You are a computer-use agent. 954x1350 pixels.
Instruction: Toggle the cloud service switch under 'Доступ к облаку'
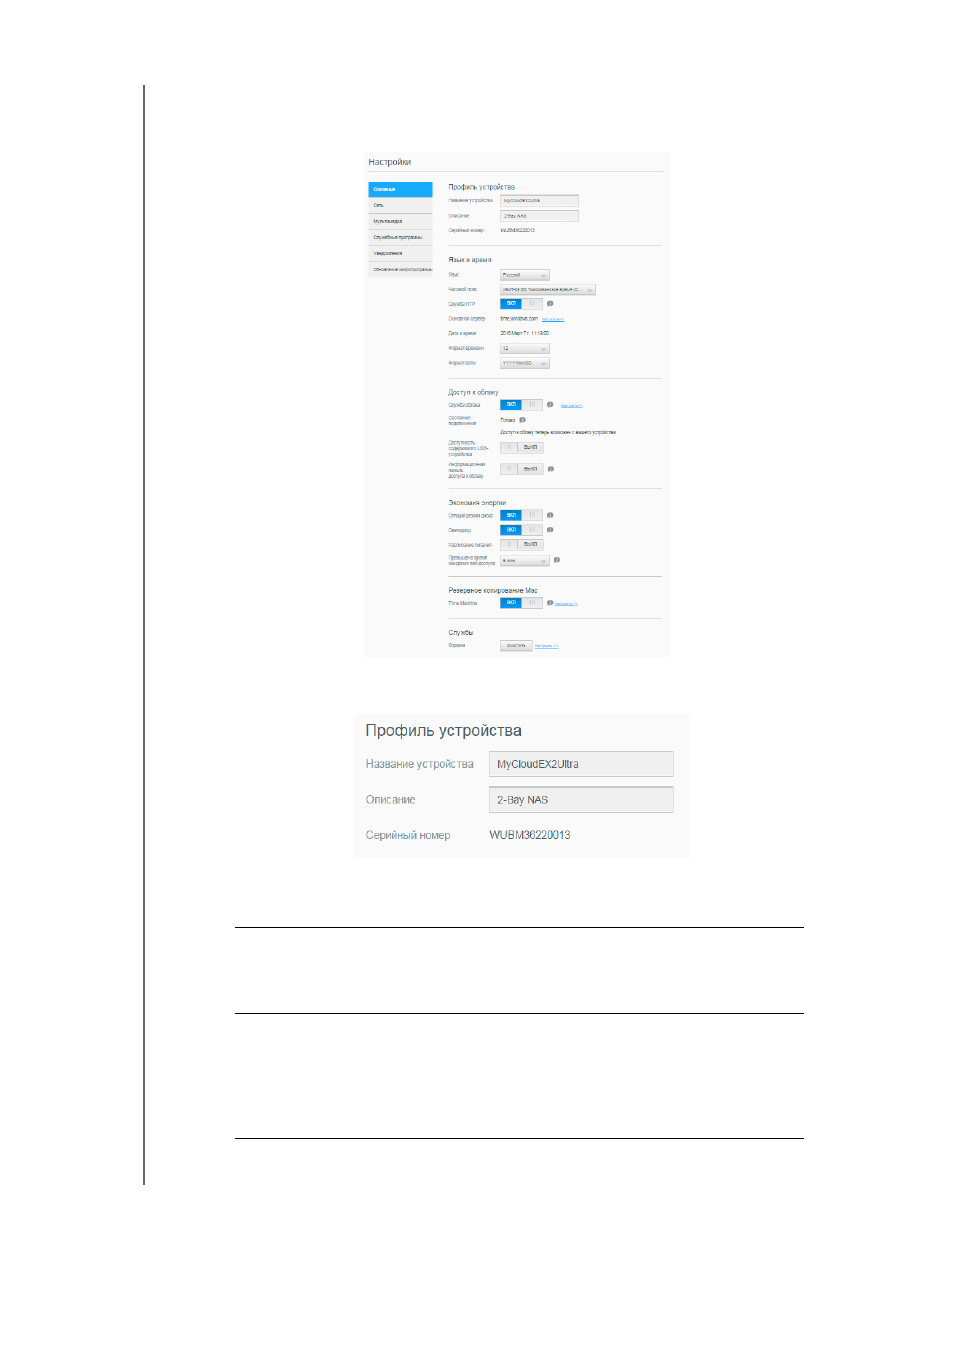(521, 405)
